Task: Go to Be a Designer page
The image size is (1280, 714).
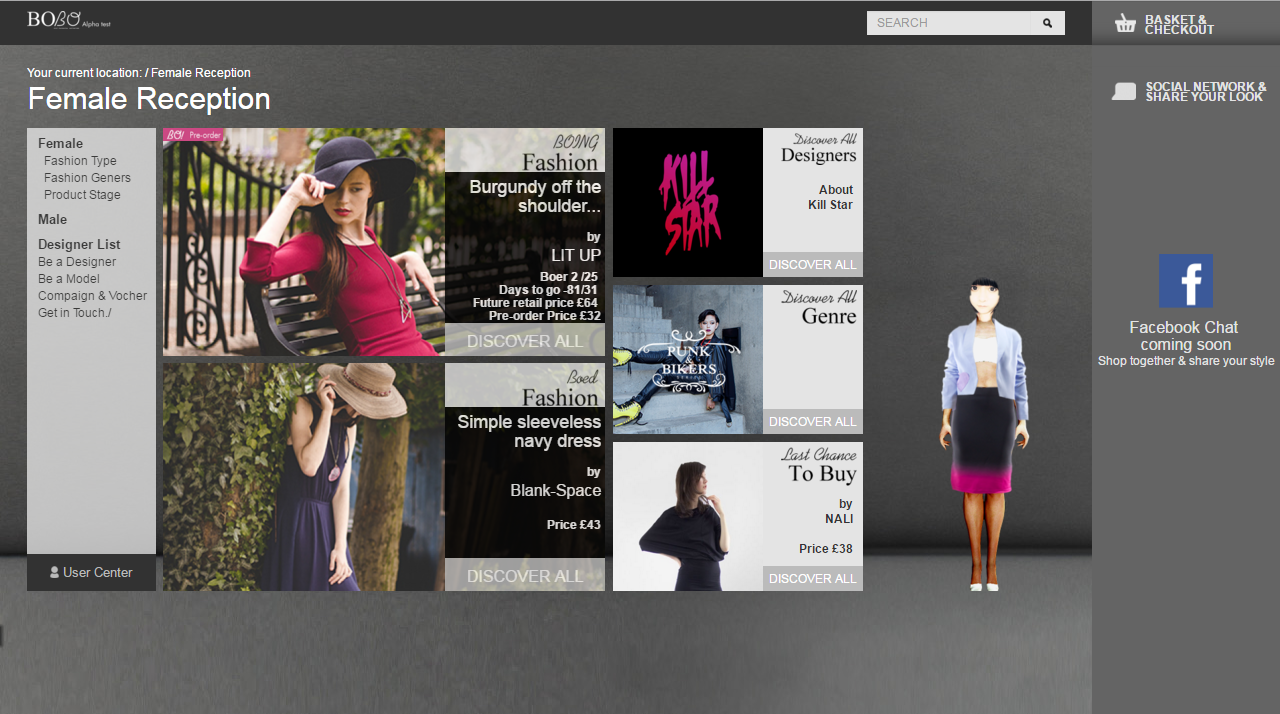Action: pos(77,262)
